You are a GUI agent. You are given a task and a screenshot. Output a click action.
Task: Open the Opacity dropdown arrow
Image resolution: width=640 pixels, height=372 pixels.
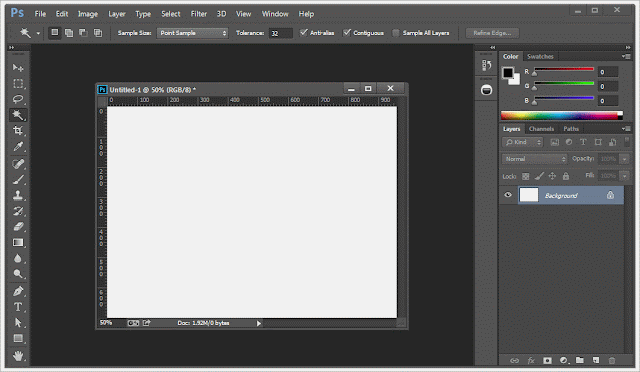(624, 159)
